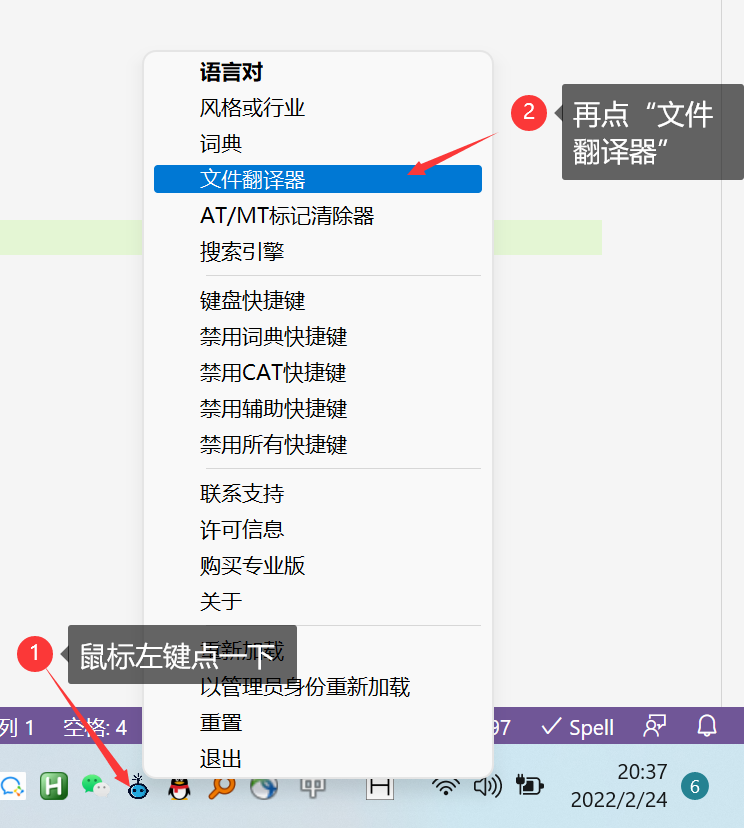
Task: Click 购买专业版 menu entry
Action: point(253,566)
